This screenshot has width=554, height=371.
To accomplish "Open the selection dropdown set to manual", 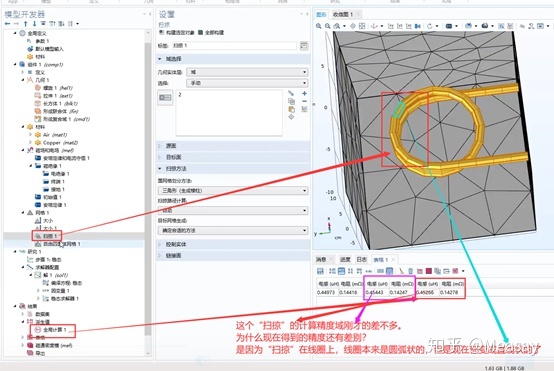I will pos(247,83).
